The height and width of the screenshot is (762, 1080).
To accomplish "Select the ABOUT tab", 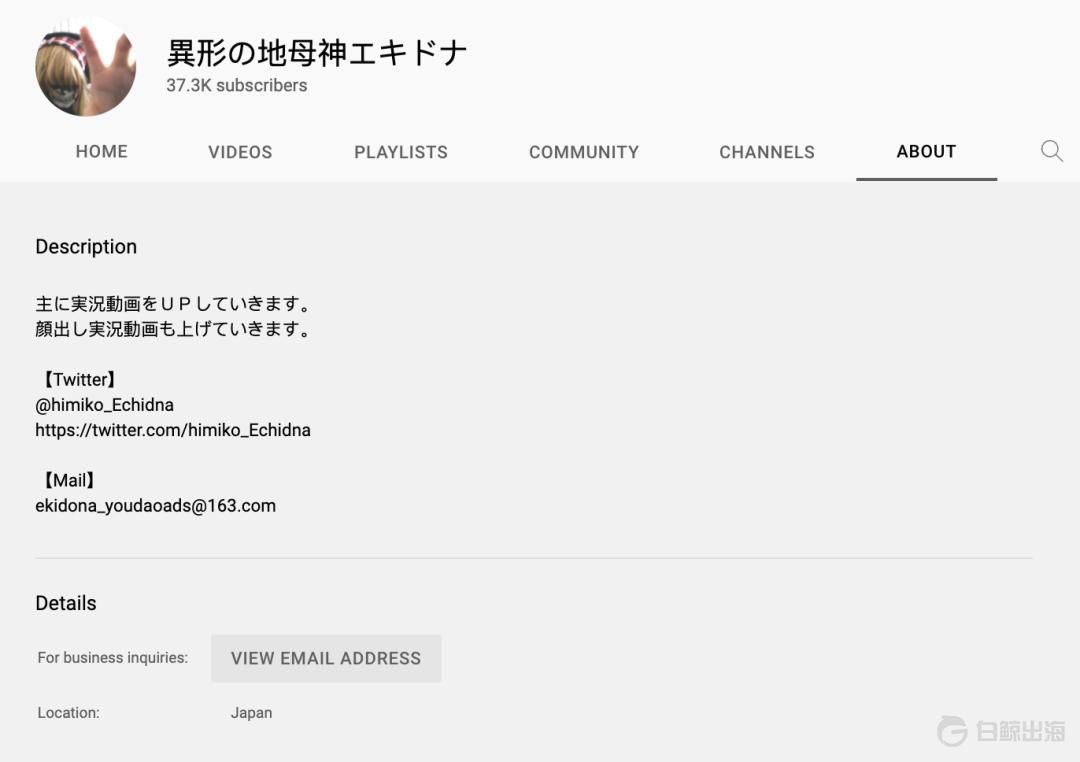I will [926, 152].
